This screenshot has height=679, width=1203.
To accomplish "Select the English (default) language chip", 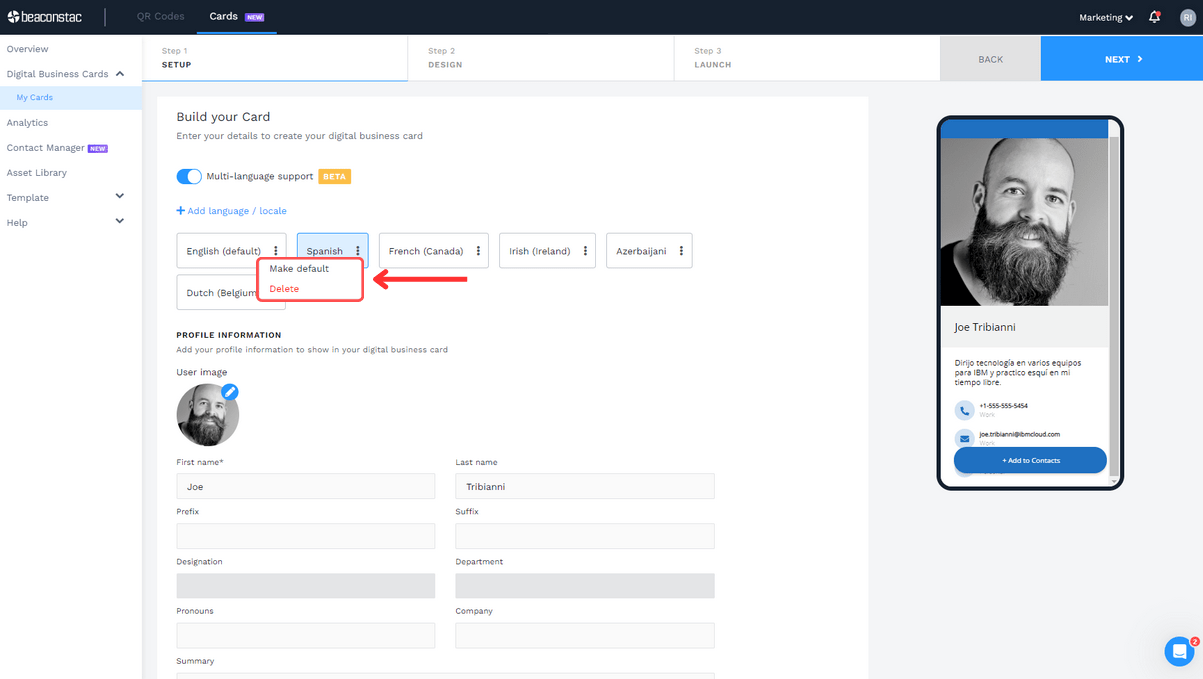I will pos(231,251).
